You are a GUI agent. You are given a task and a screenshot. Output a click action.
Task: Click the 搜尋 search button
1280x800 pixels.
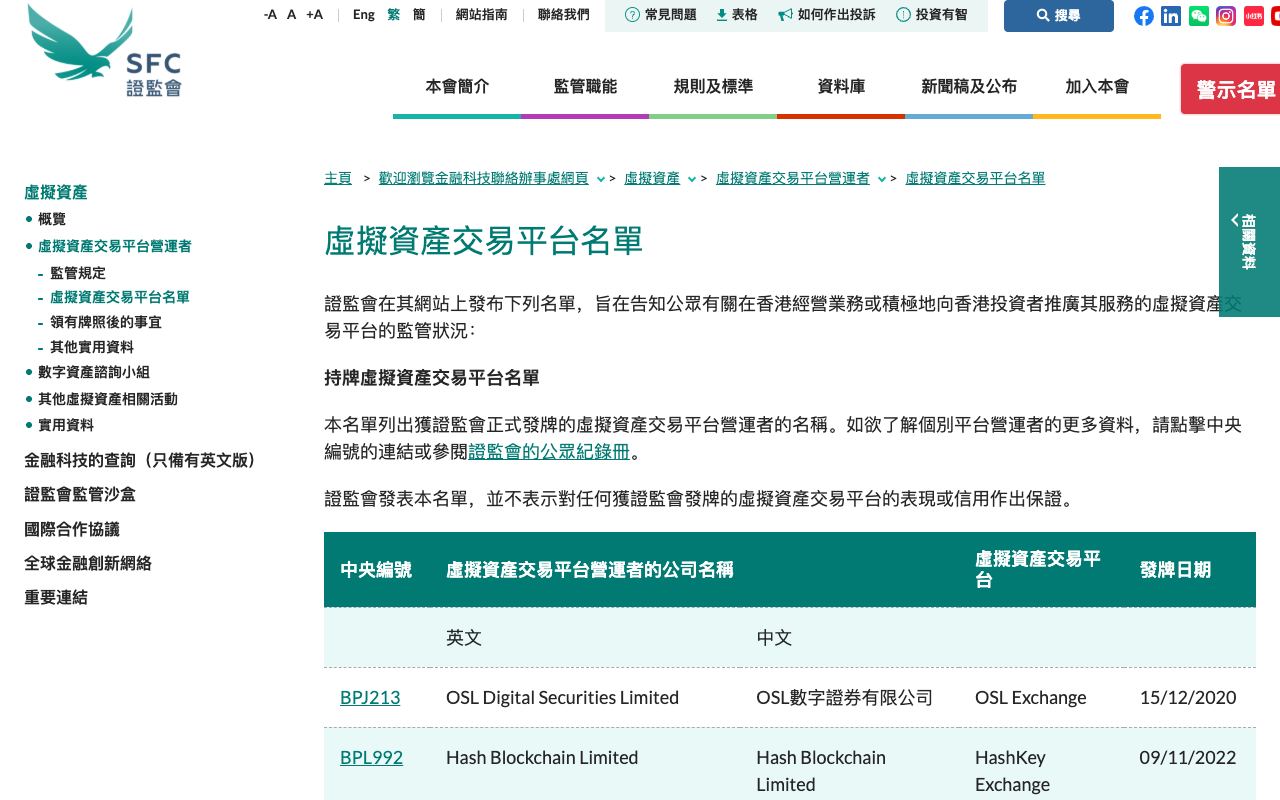(x=1059, y=16)
